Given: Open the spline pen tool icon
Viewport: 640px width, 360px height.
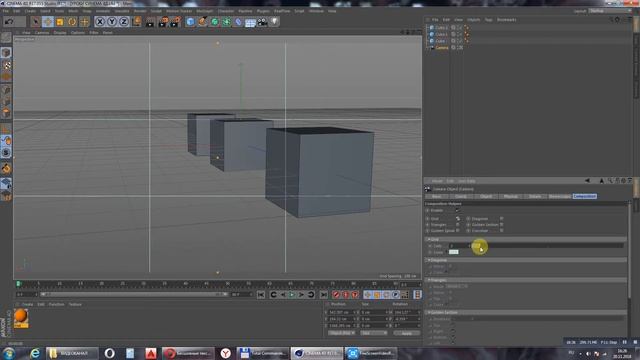Looking at the screenshot, I should tap(202, 22).
